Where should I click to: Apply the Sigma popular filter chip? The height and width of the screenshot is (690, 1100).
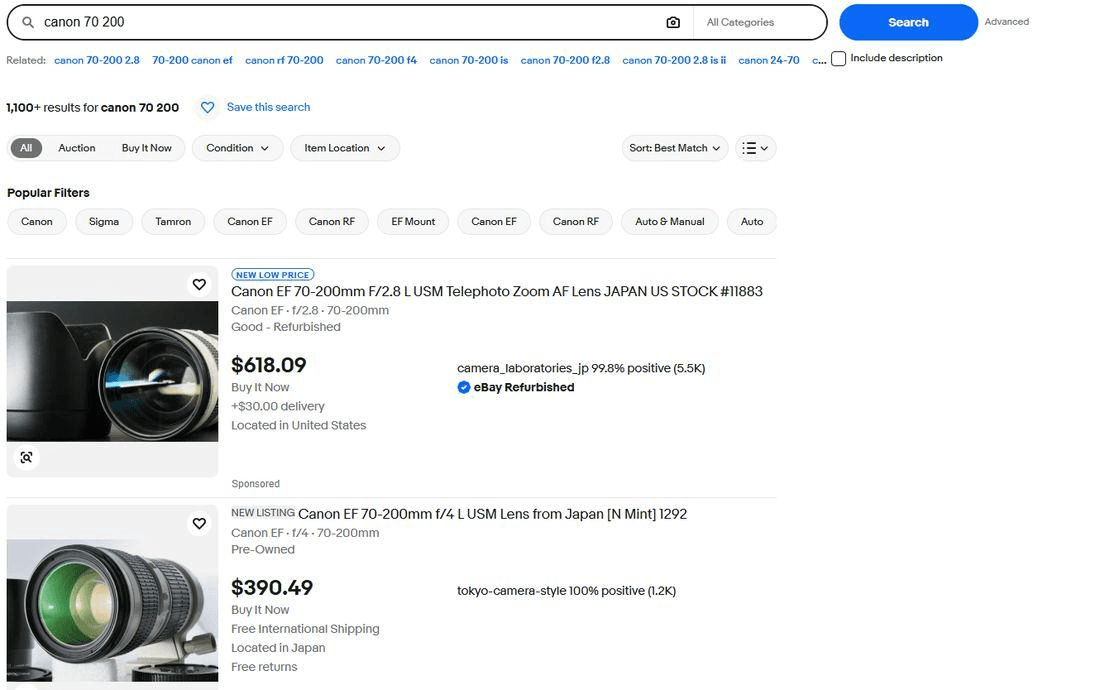click(104, 222)
